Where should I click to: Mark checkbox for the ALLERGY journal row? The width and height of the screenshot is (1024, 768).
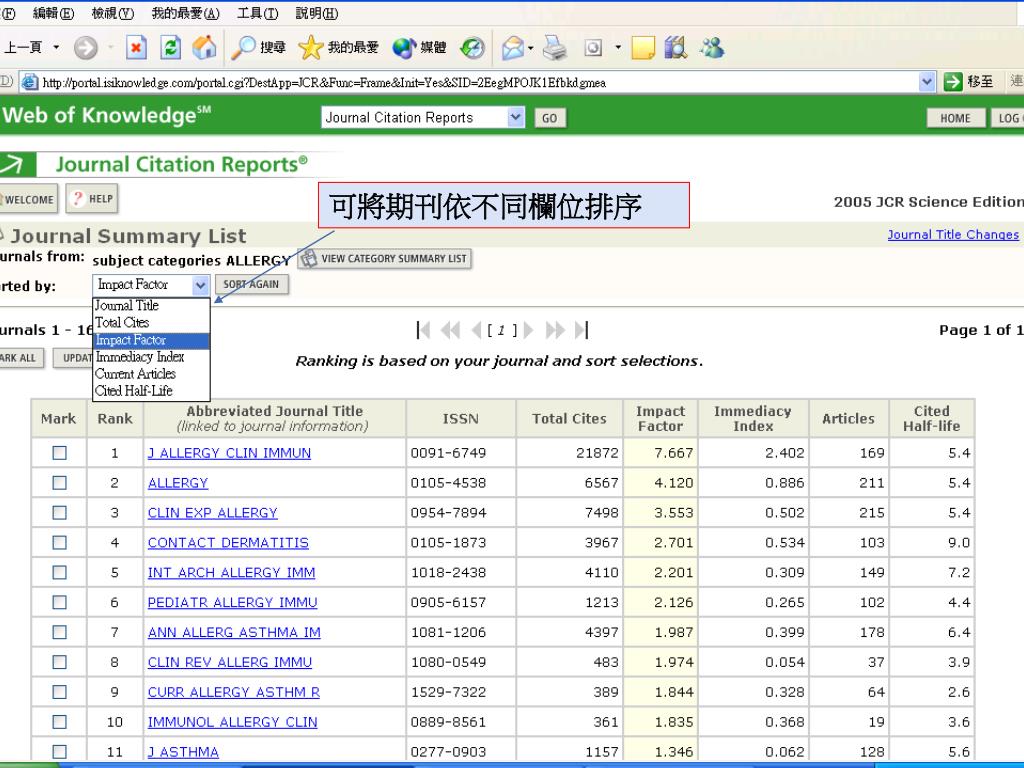click(x=59, y=483)
